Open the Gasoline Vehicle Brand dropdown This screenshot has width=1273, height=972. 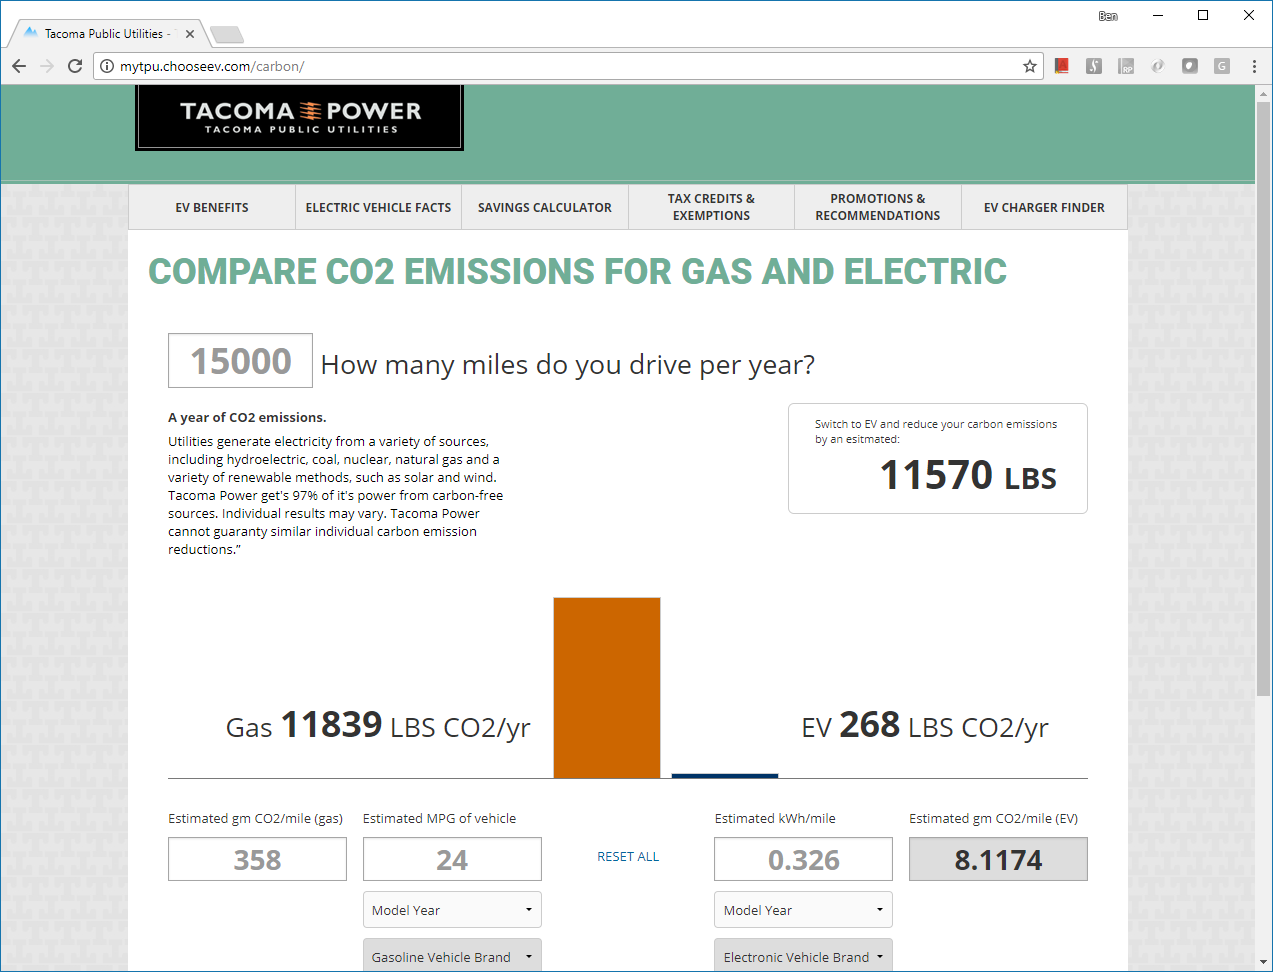pos(452,956)
